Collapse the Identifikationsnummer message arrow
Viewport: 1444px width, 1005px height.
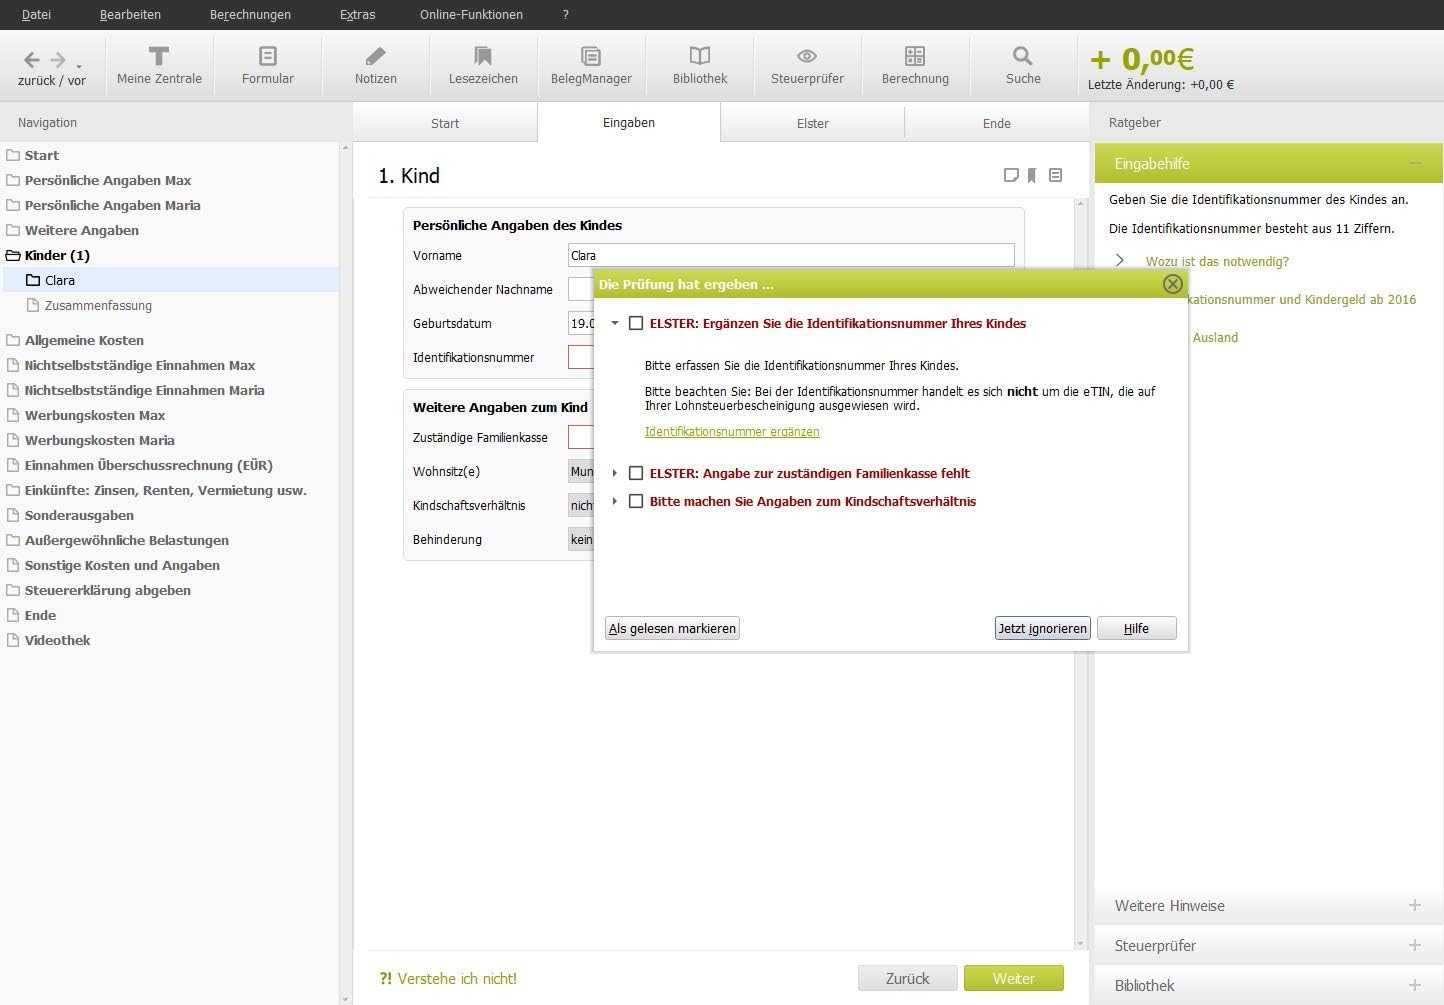click(615, 323)
